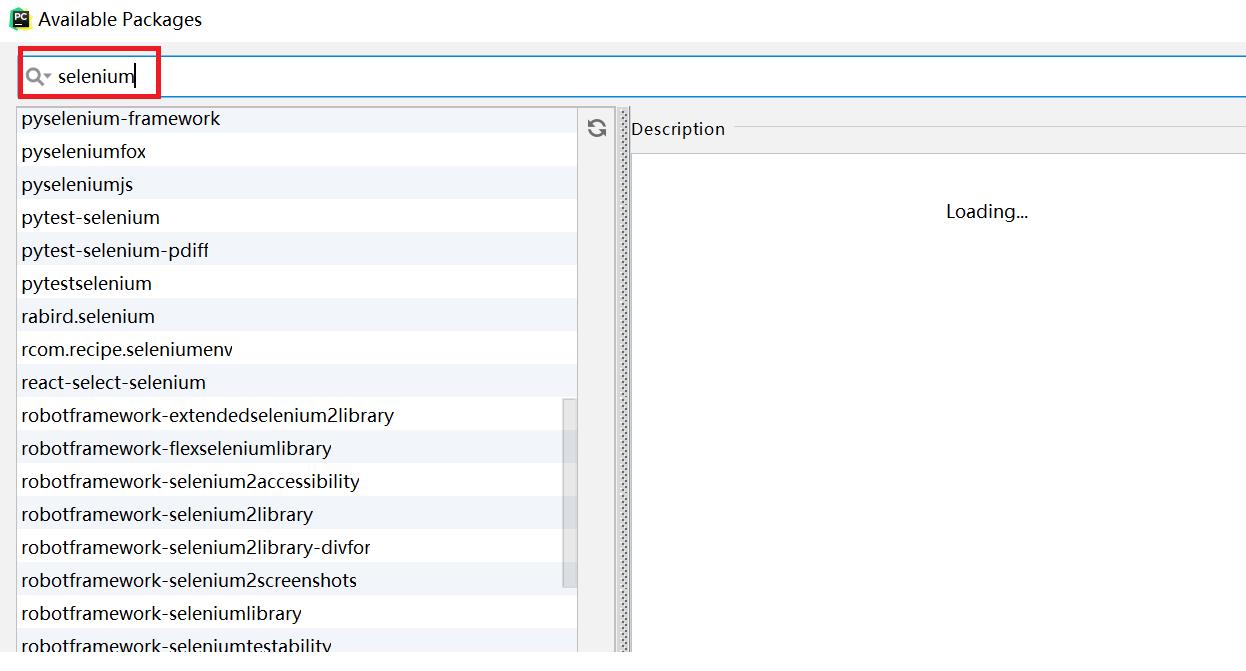Select robotframework-selenium2library-divfor

[x=196, y=548]
